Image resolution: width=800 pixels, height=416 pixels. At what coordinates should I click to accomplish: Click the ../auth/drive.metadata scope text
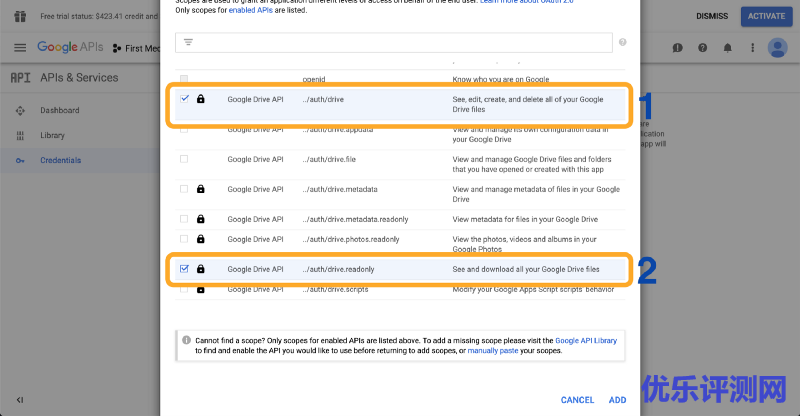[x=340, y=189]
